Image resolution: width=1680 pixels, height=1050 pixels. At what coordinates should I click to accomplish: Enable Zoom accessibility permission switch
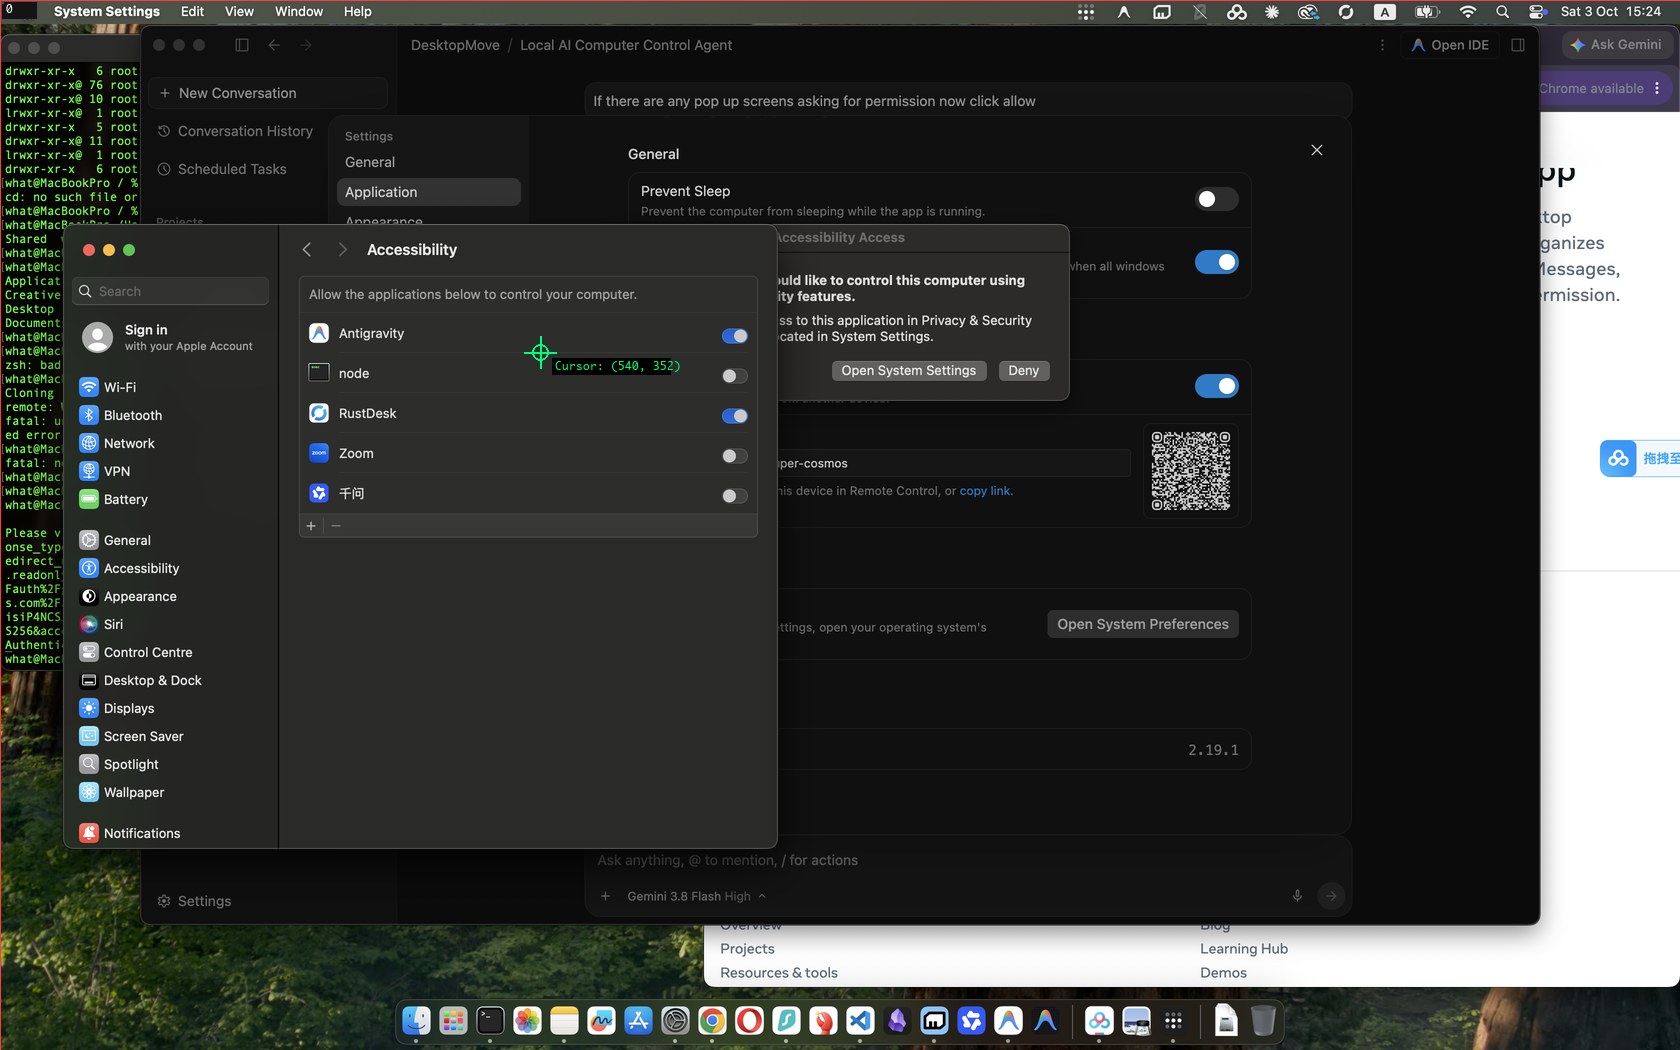pos(734,456)
